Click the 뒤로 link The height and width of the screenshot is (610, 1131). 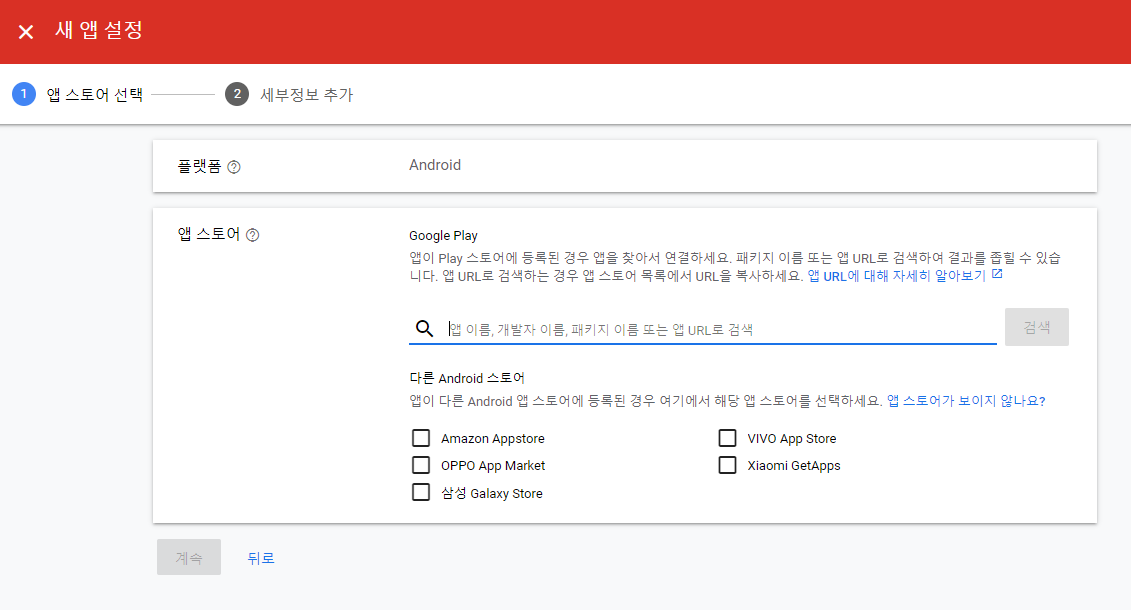(260, 558)
